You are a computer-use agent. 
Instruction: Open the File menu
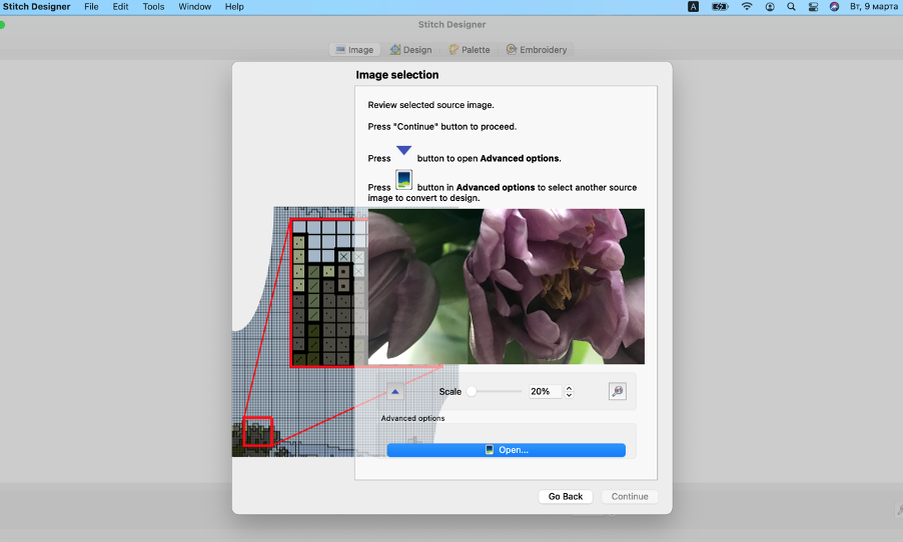[91, 7]
